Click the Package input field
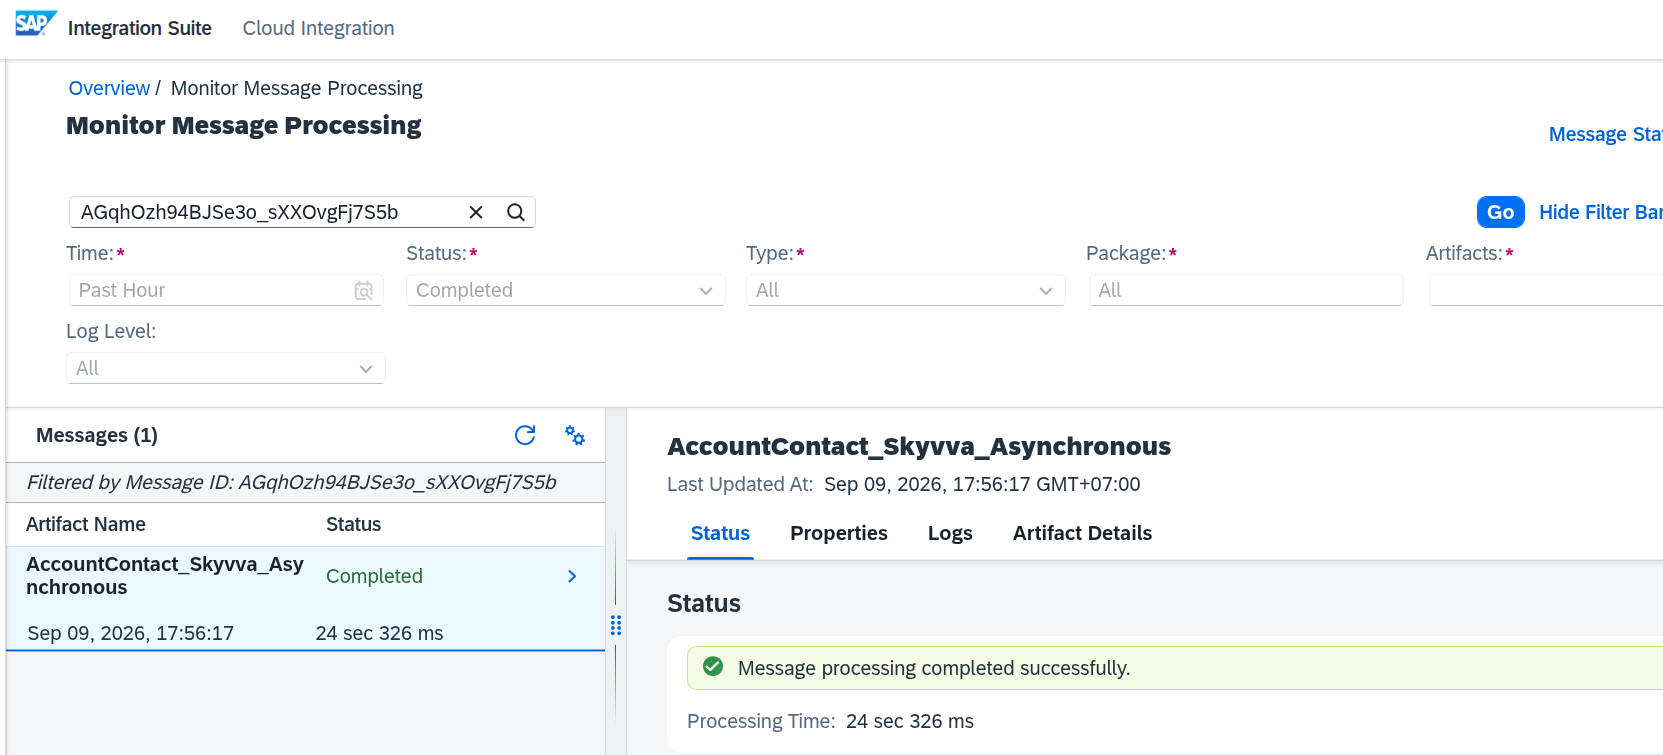This screenshot has width=1663, height=755. [1246, 290]
